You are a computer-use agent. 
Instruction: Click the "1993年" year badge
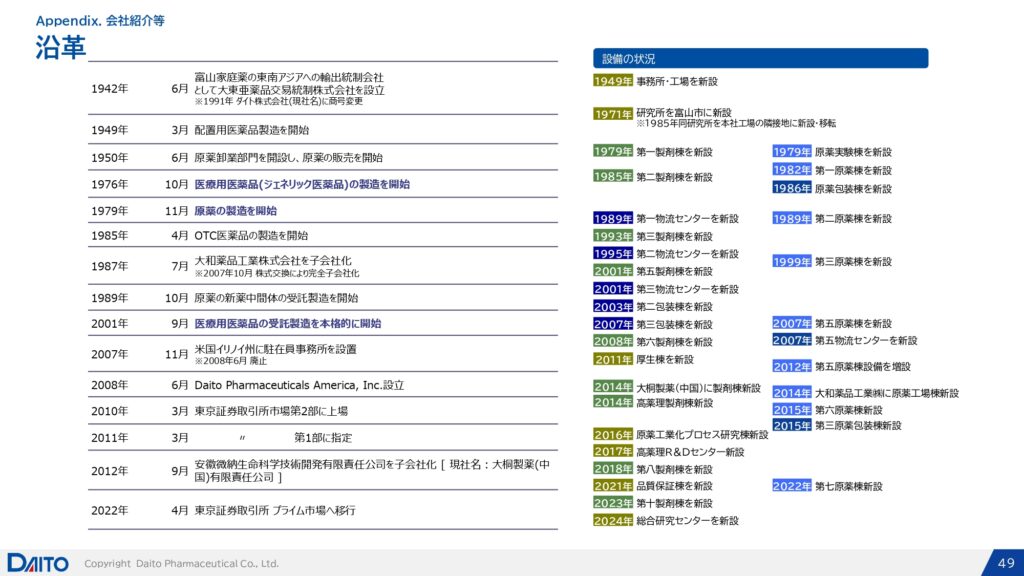[x=613, y=236]
